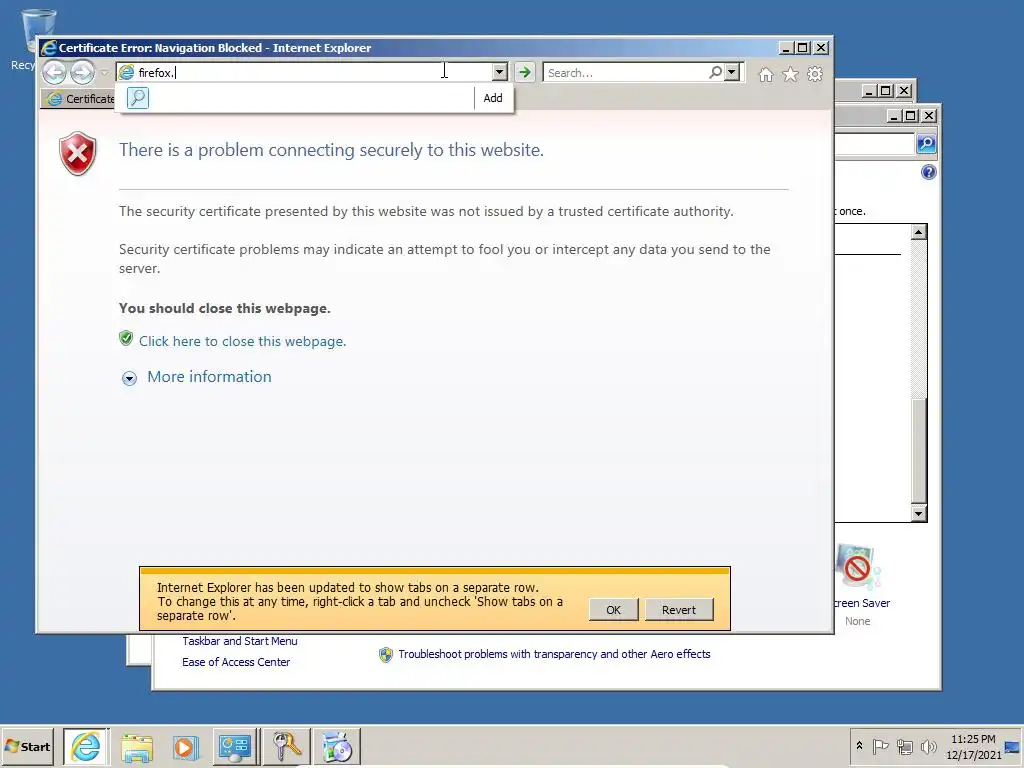Select the Certificate Error tab
Image resolution: width=1024 pixels, height=768 pixels.
[78, 99]
